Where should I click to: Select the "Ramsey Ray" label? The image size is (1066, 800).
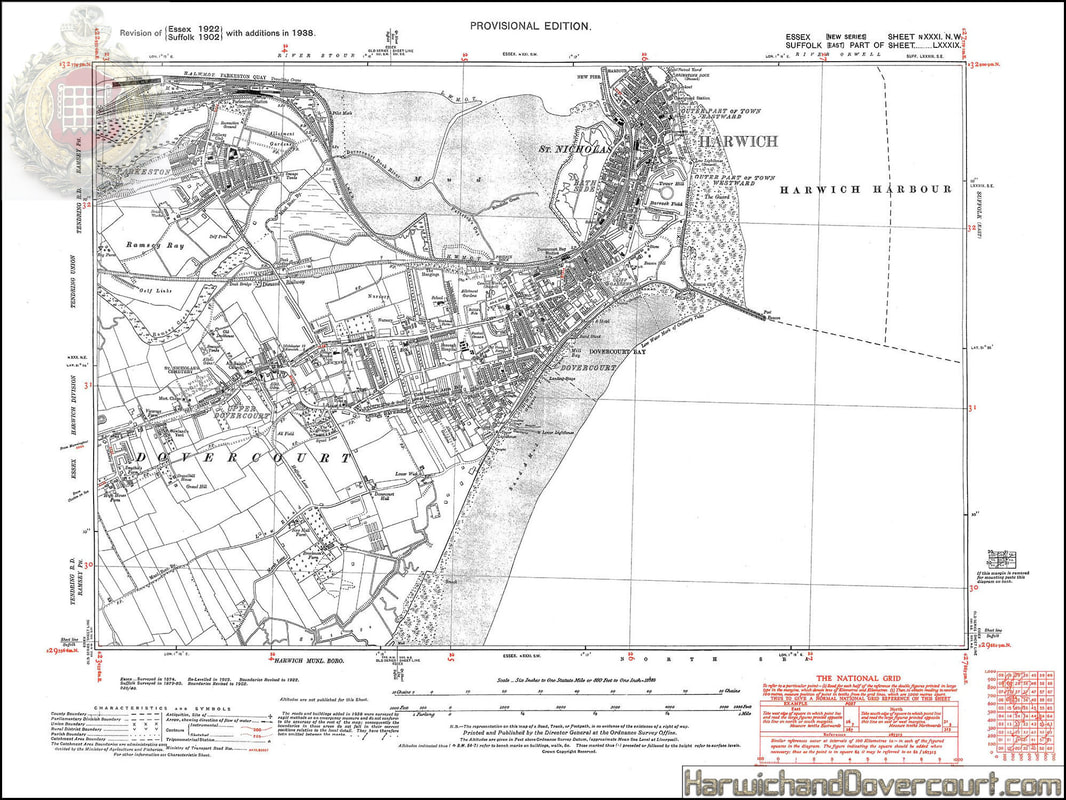[154, 245]
